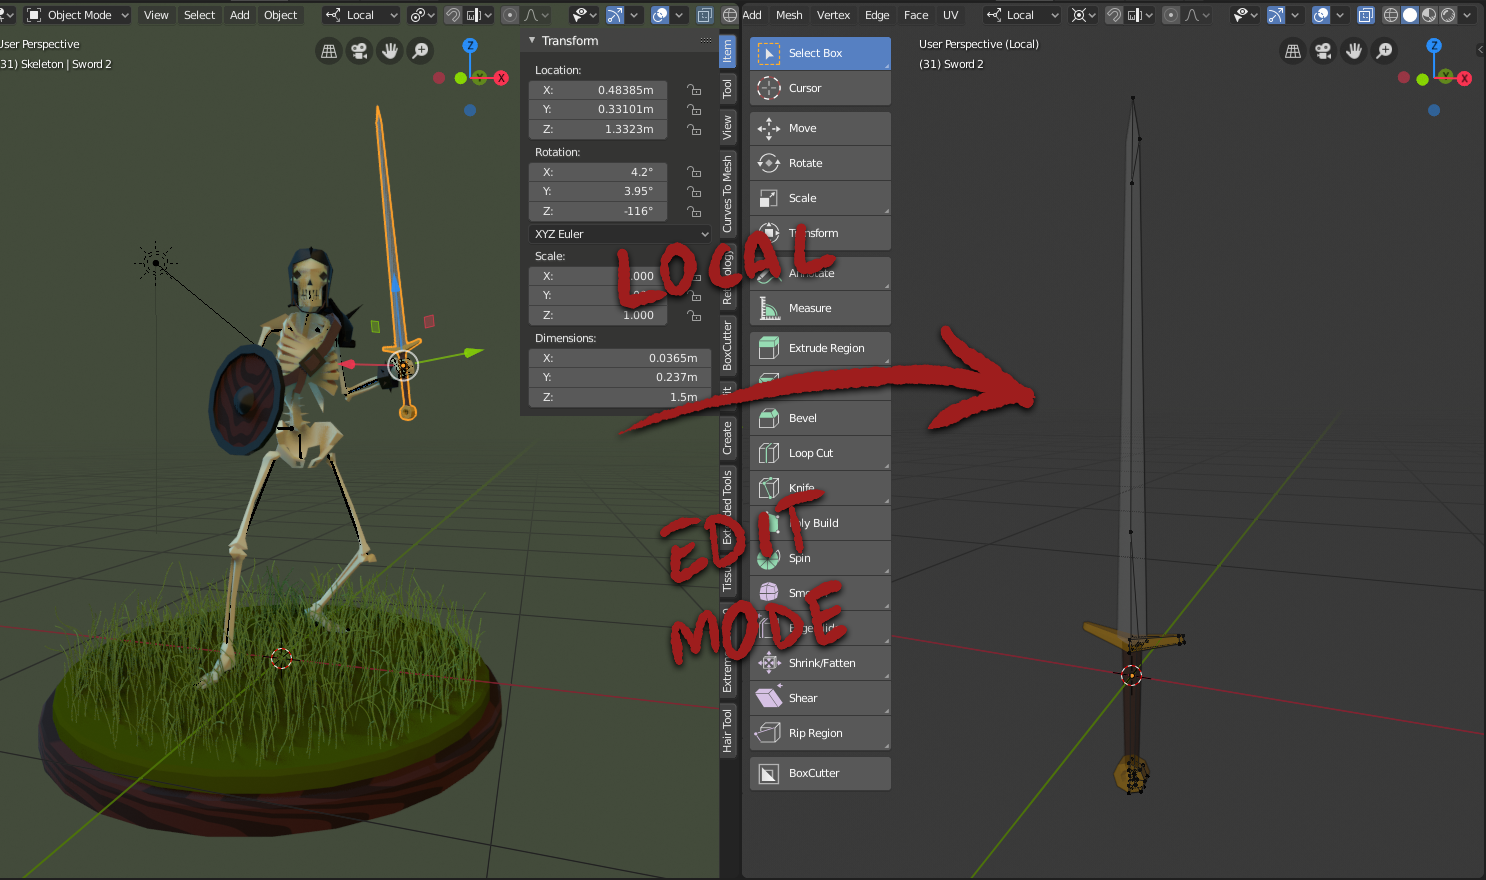
Task: Select the BoxCutter tool
Action: click(820, 773)
